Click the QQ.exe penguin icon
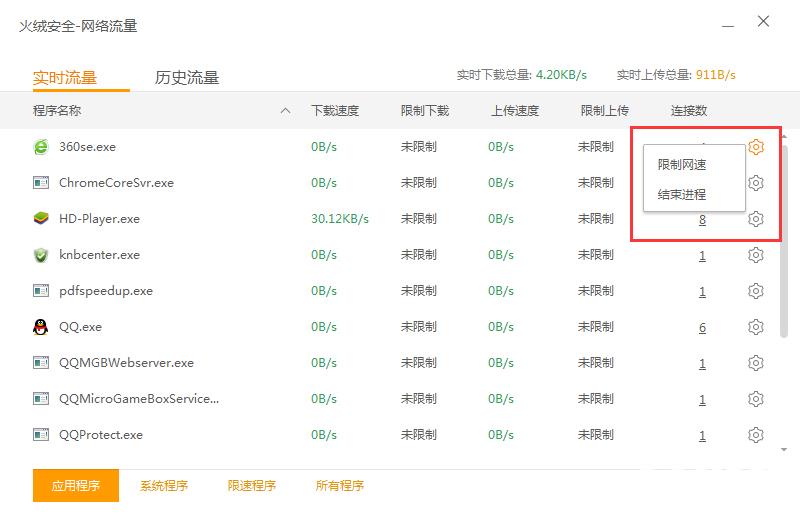 [x=41, y=327]
